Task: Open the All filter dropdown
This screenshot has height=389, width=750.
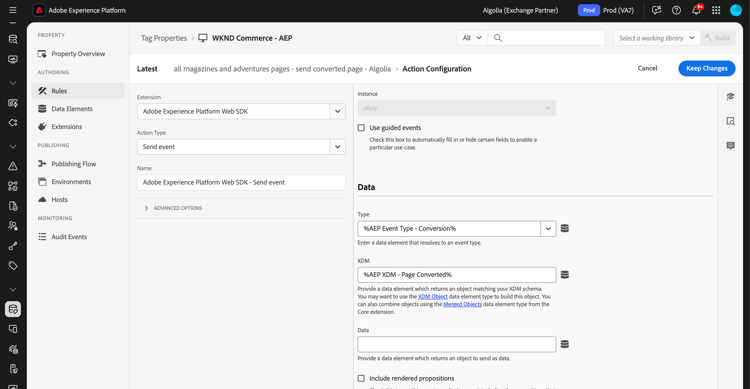Action: 472,38
